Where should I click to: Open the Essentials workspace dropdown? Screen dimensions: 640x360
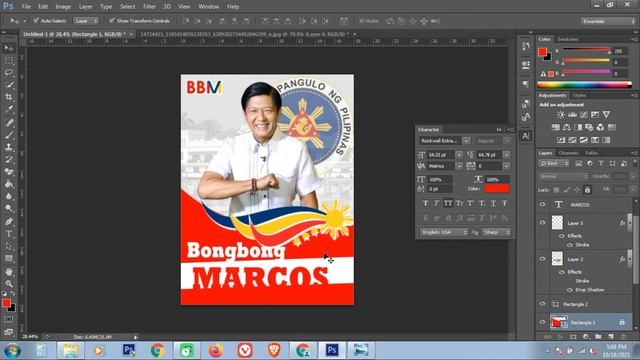click(x=608, y=21)
